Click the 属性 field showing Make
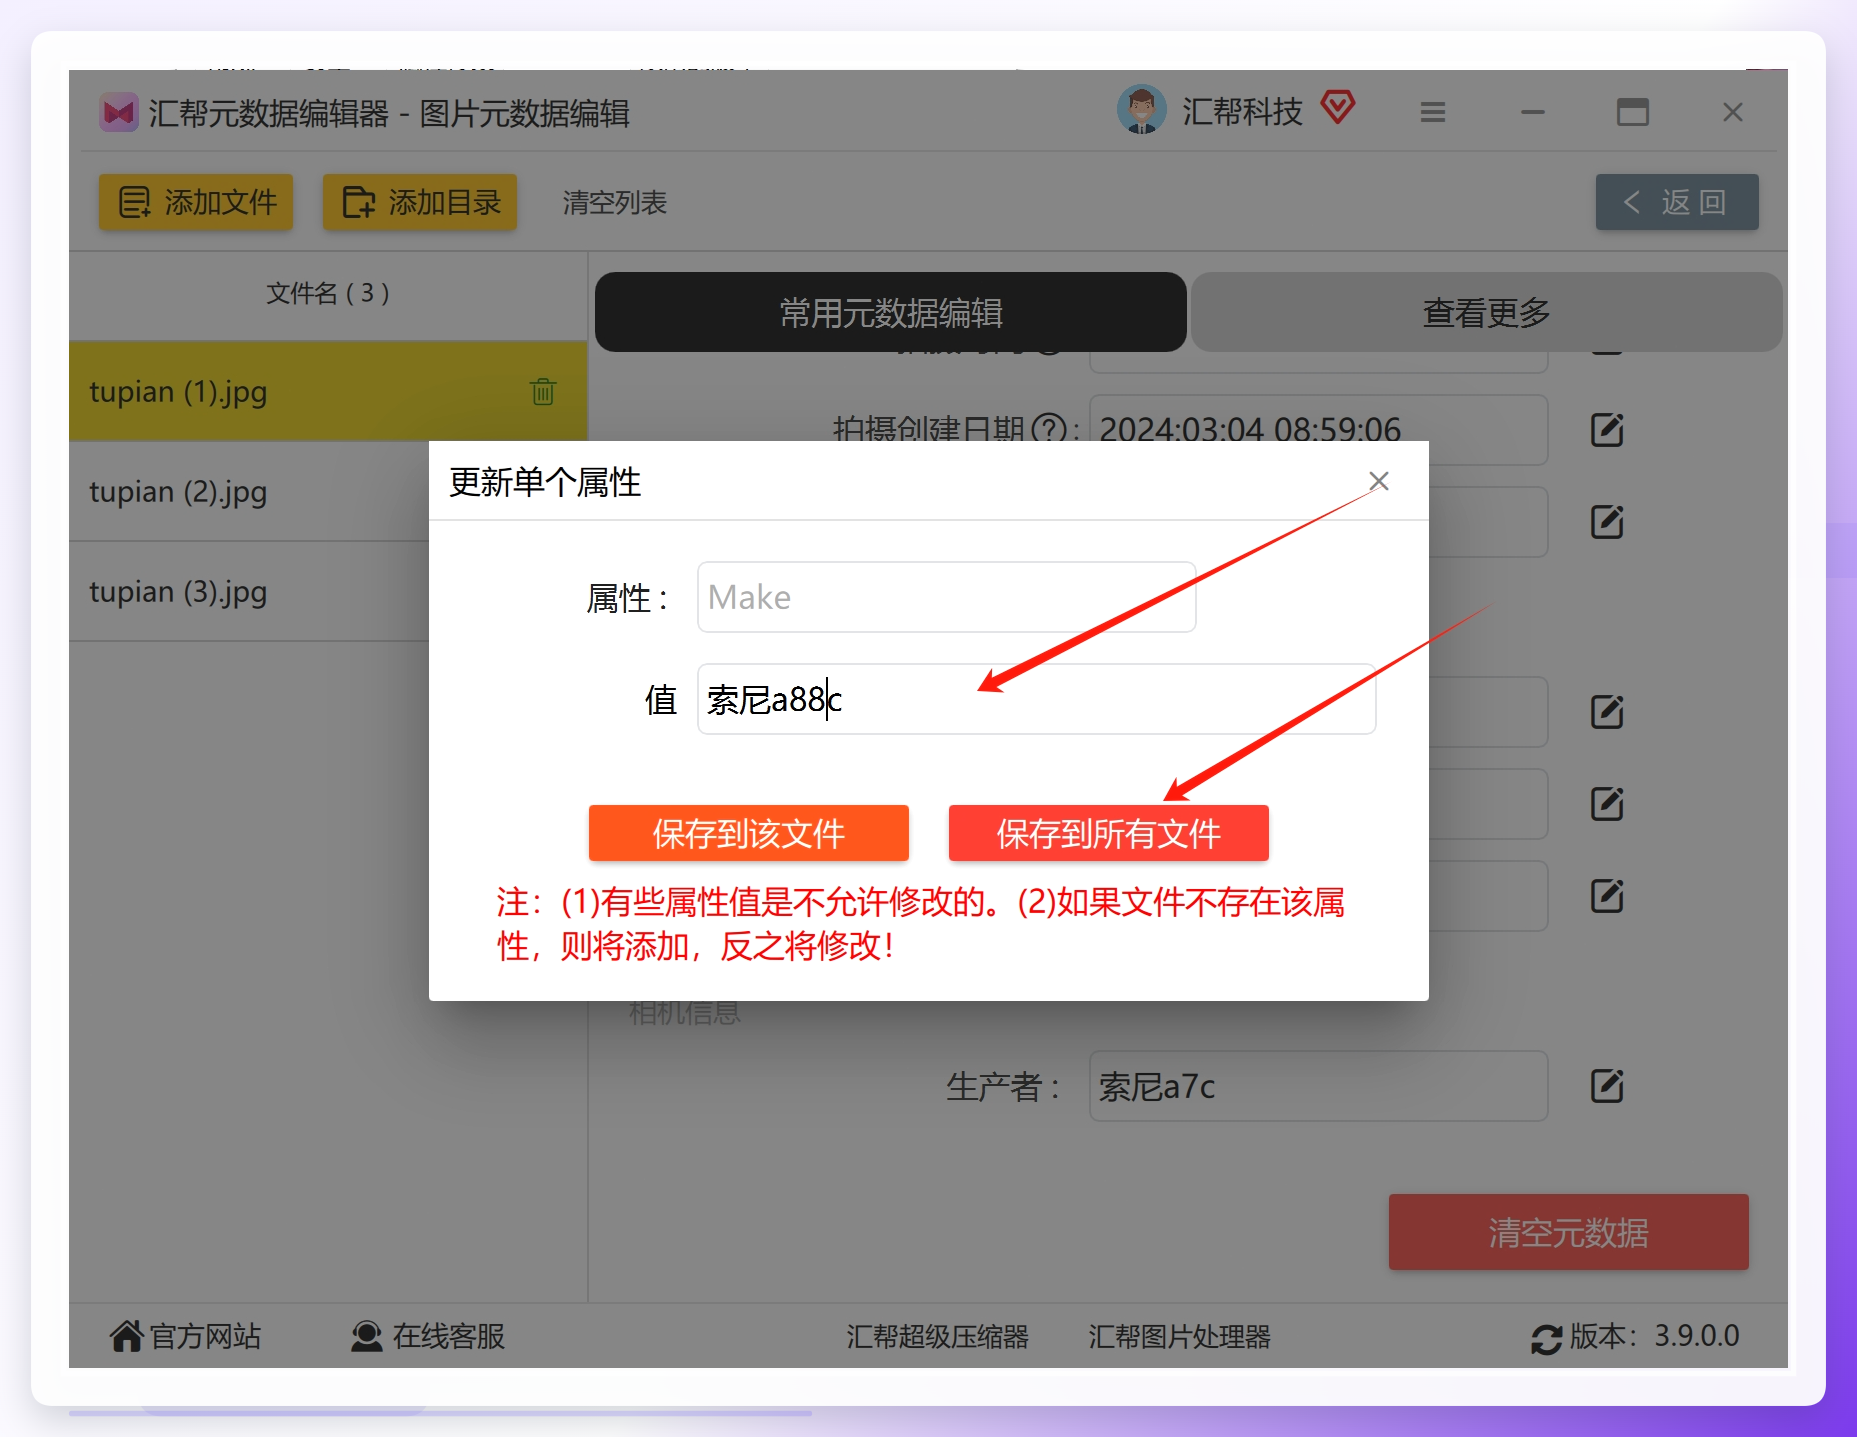1857x1437 pixels. pos(947,597)
